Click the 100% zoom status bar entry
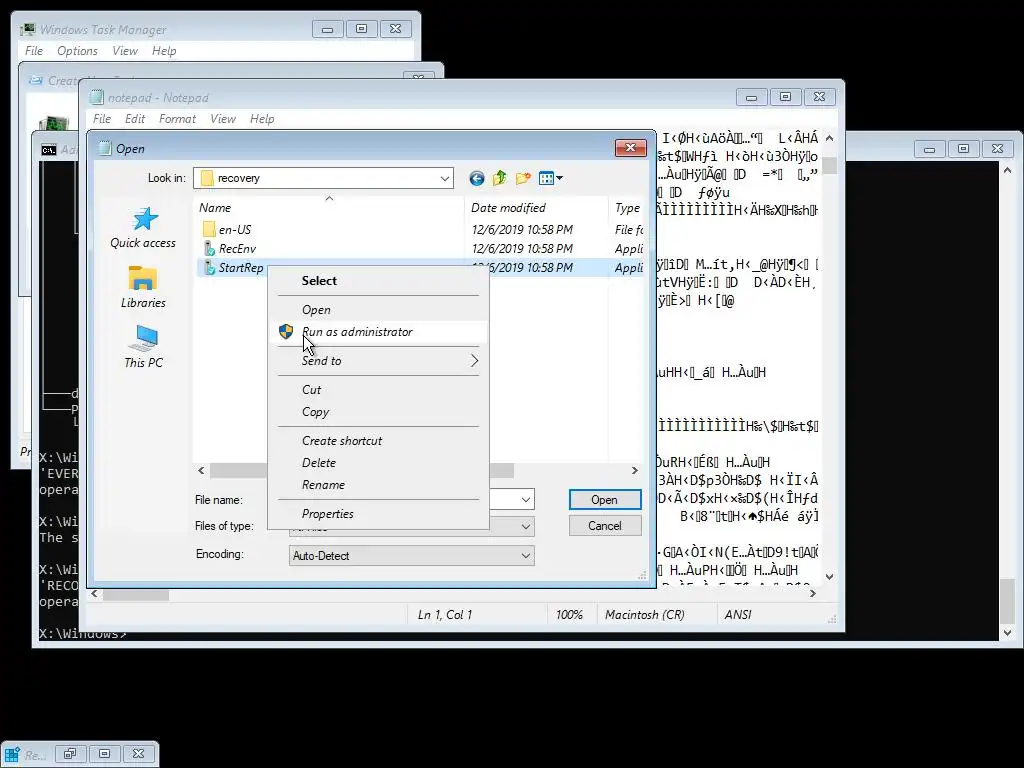1024x768 pixels. tap(569, 615)
